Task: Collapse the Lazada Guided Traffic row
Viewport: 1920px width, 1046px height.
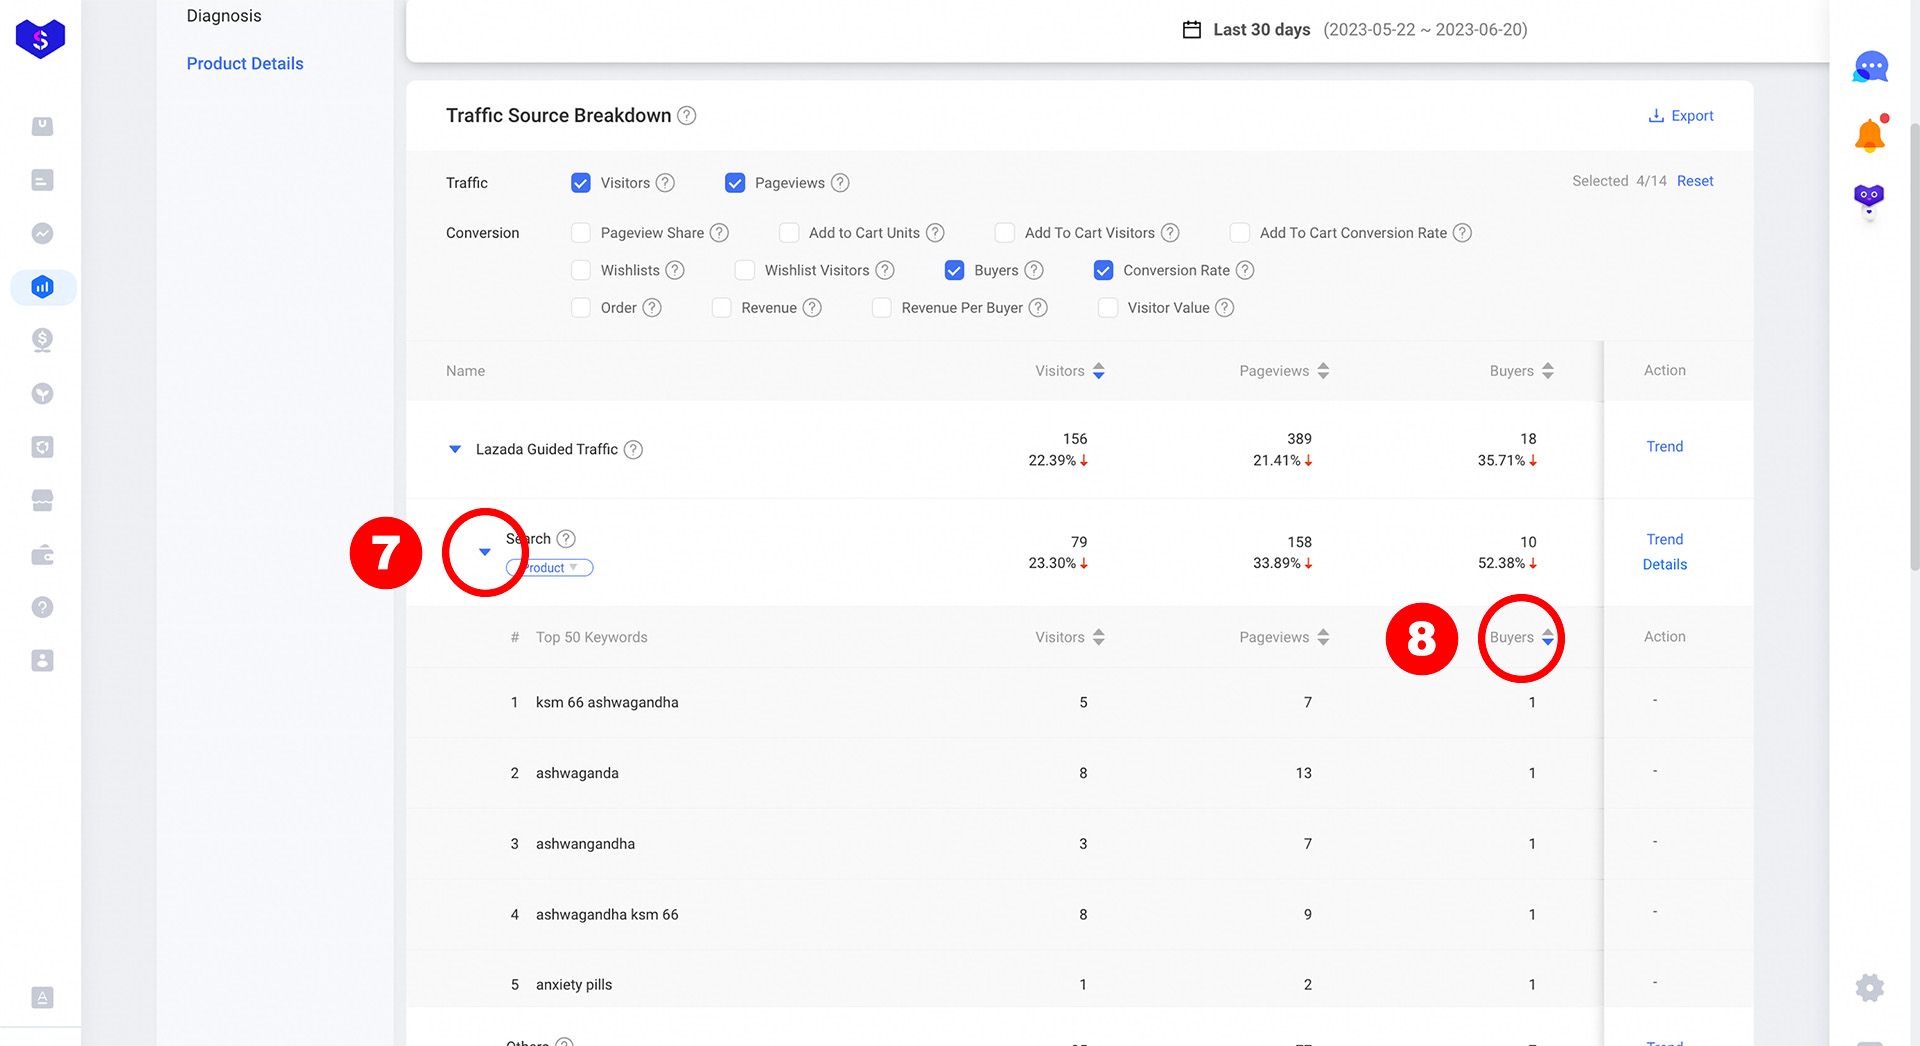Action: tap(455, 449)
